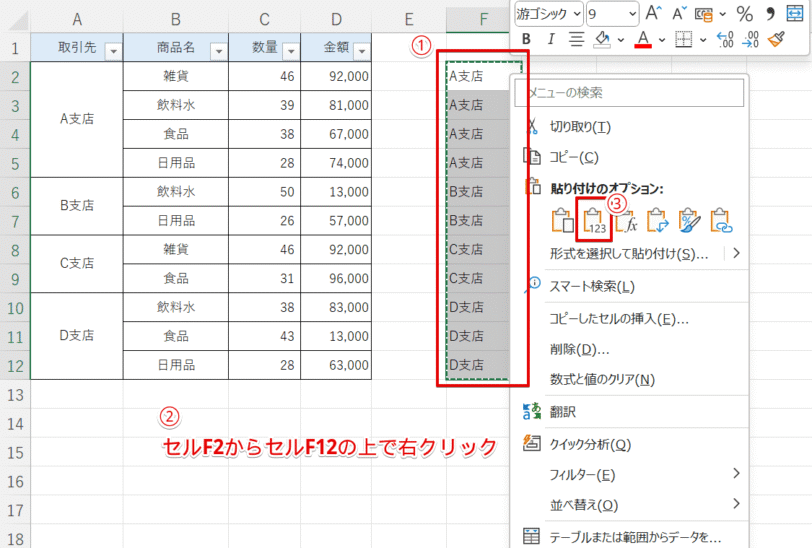The height and width of the screenshot is (548, 812).
Task: Toggle bold formatting in mini toolbar
Action: pos(526,39)
